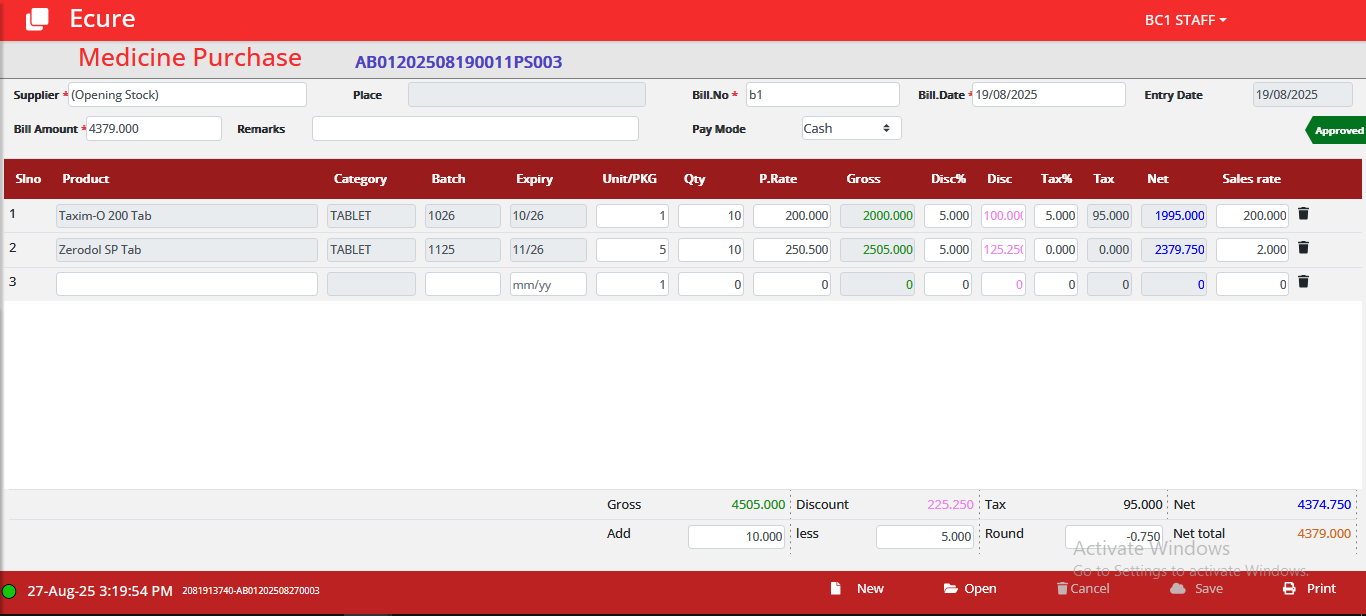1366x616 pixels.
Task: Click the Print printer icon
Action: [1290, 589]
